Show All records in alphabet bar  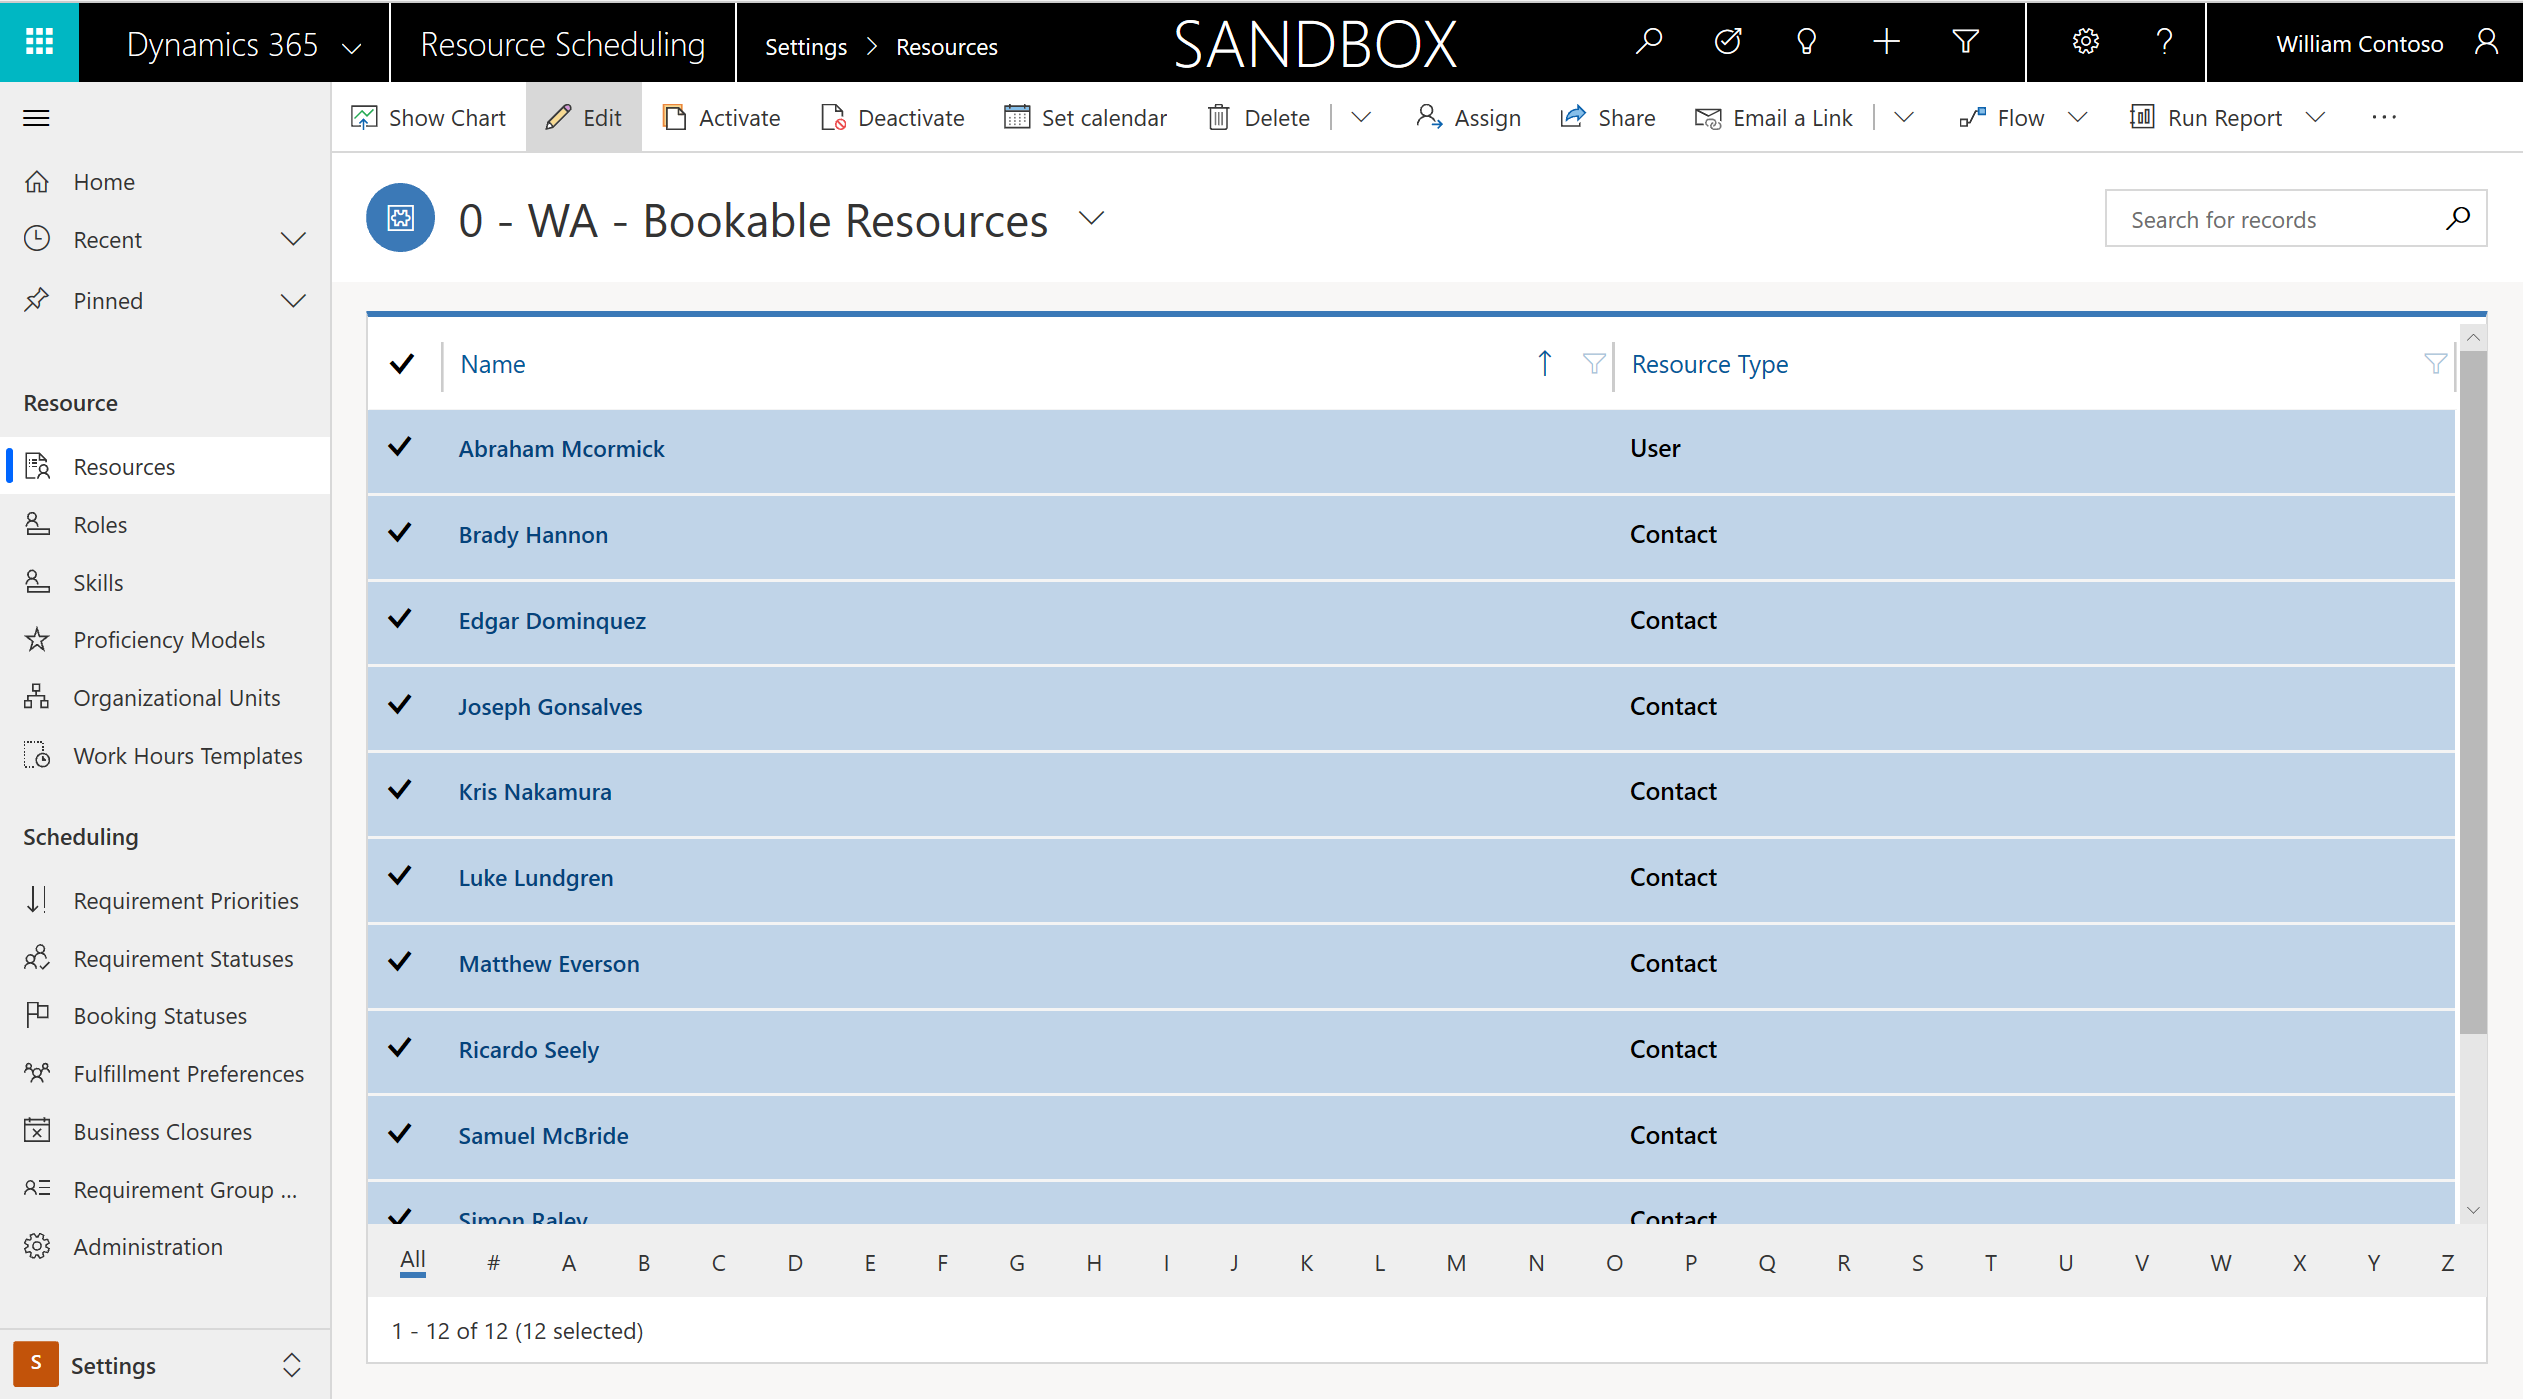pyautogui.click(x=413, y=1260)
